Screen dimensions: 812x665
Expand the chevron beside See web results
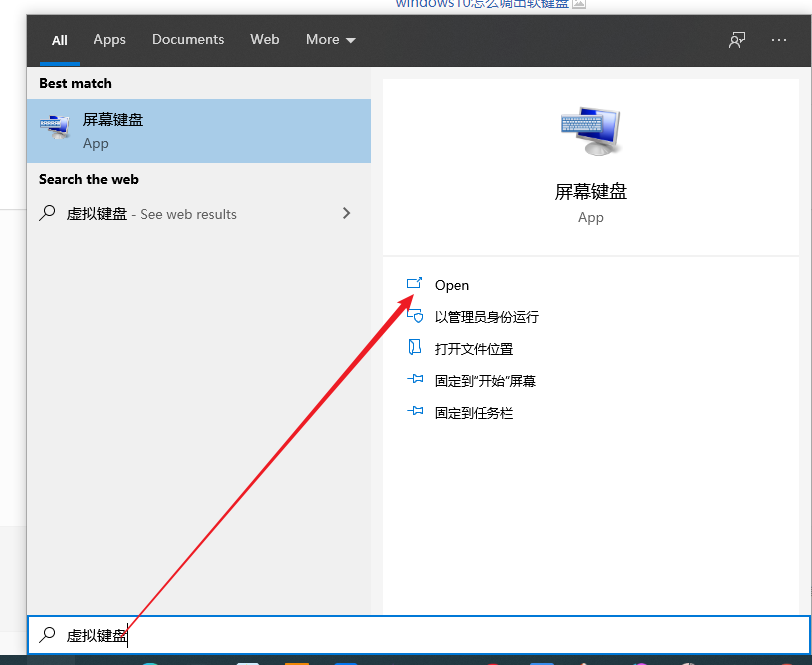coord(346,213)
